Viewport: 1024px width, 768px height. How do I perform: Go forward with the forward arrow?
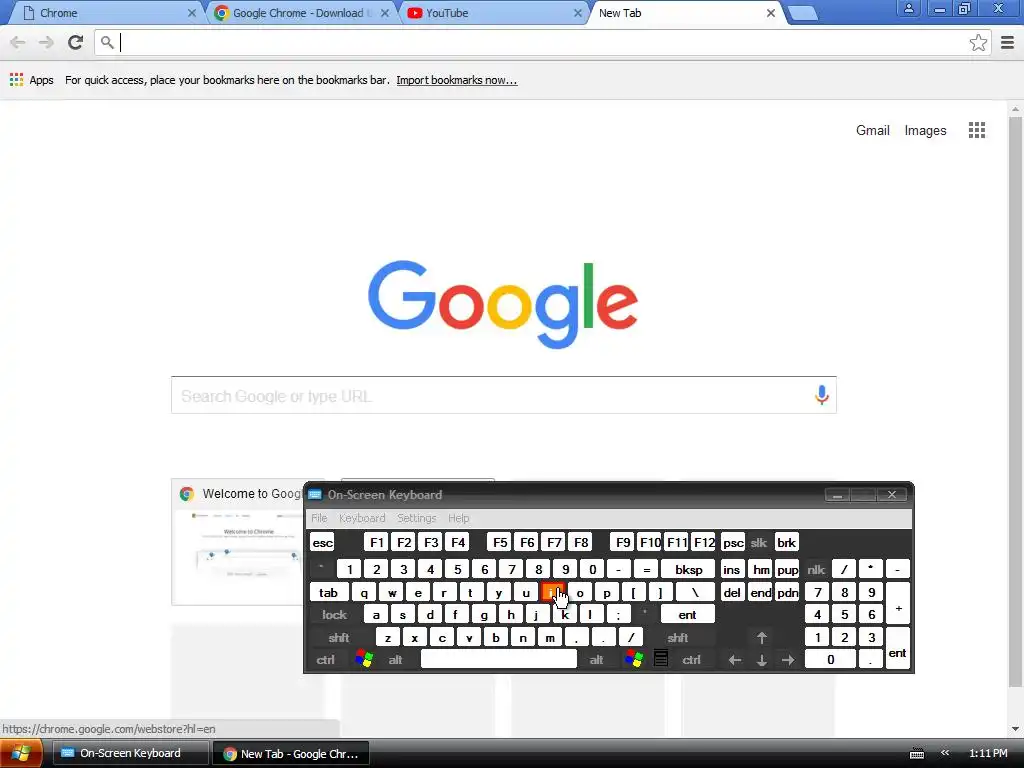(46, 43)
